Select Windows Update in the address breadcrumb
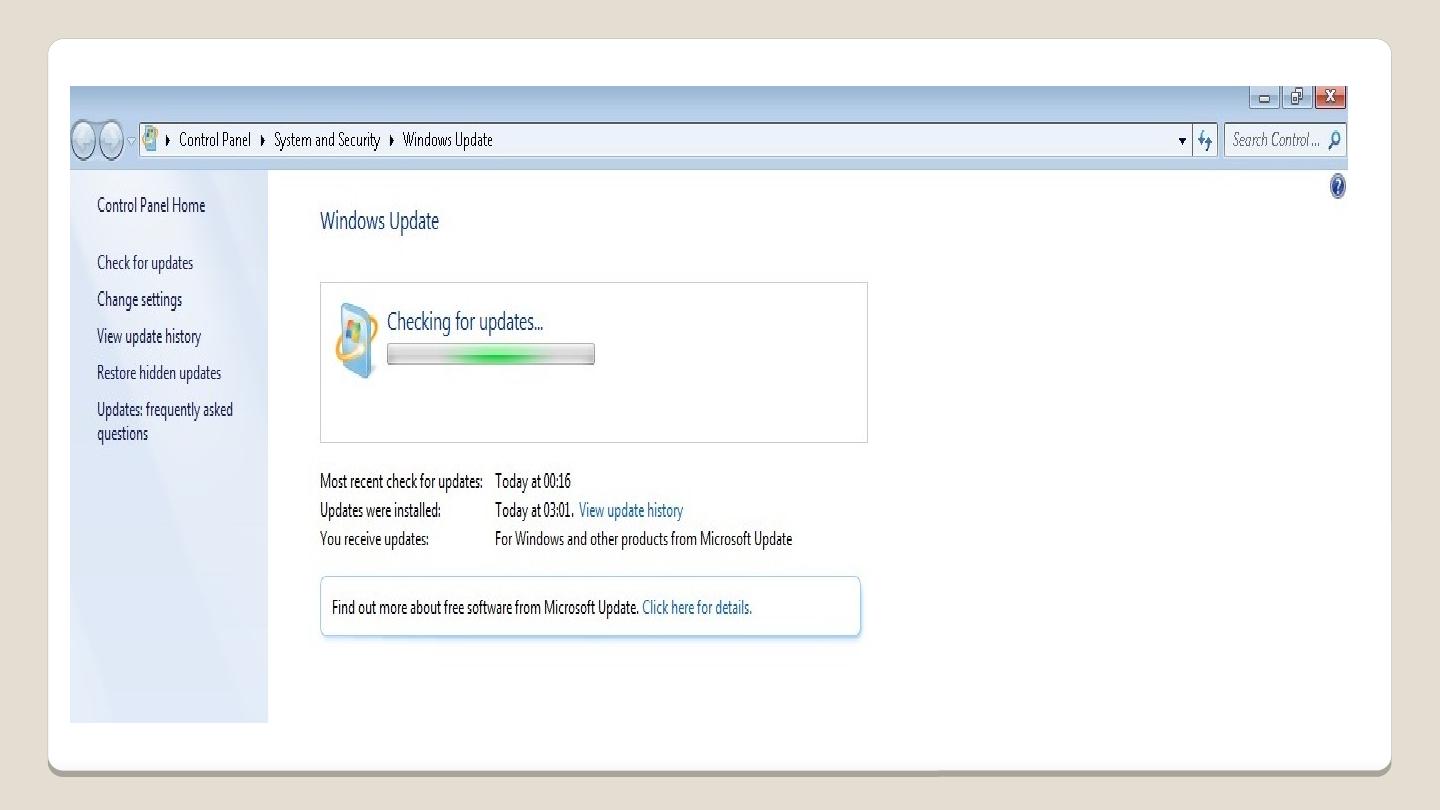 pos(447,140)
